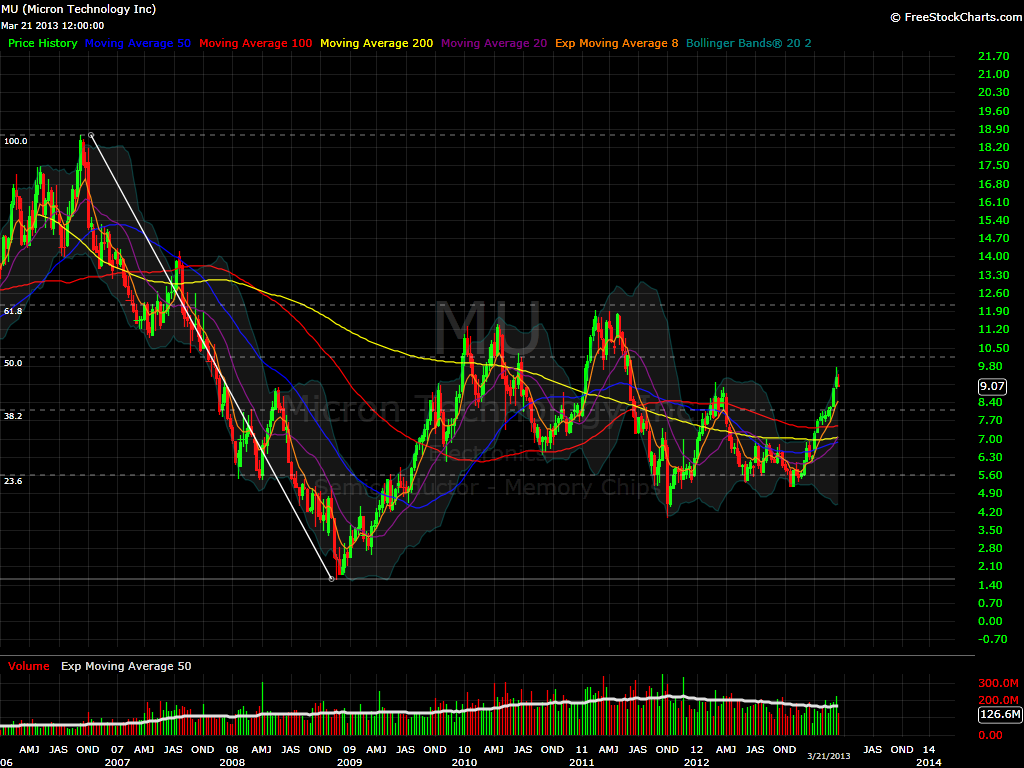Image resolution: width=1024 pixels, height=768 pixels.
Task: Select the 200.0M volume axis label
Action: point(999,700)
